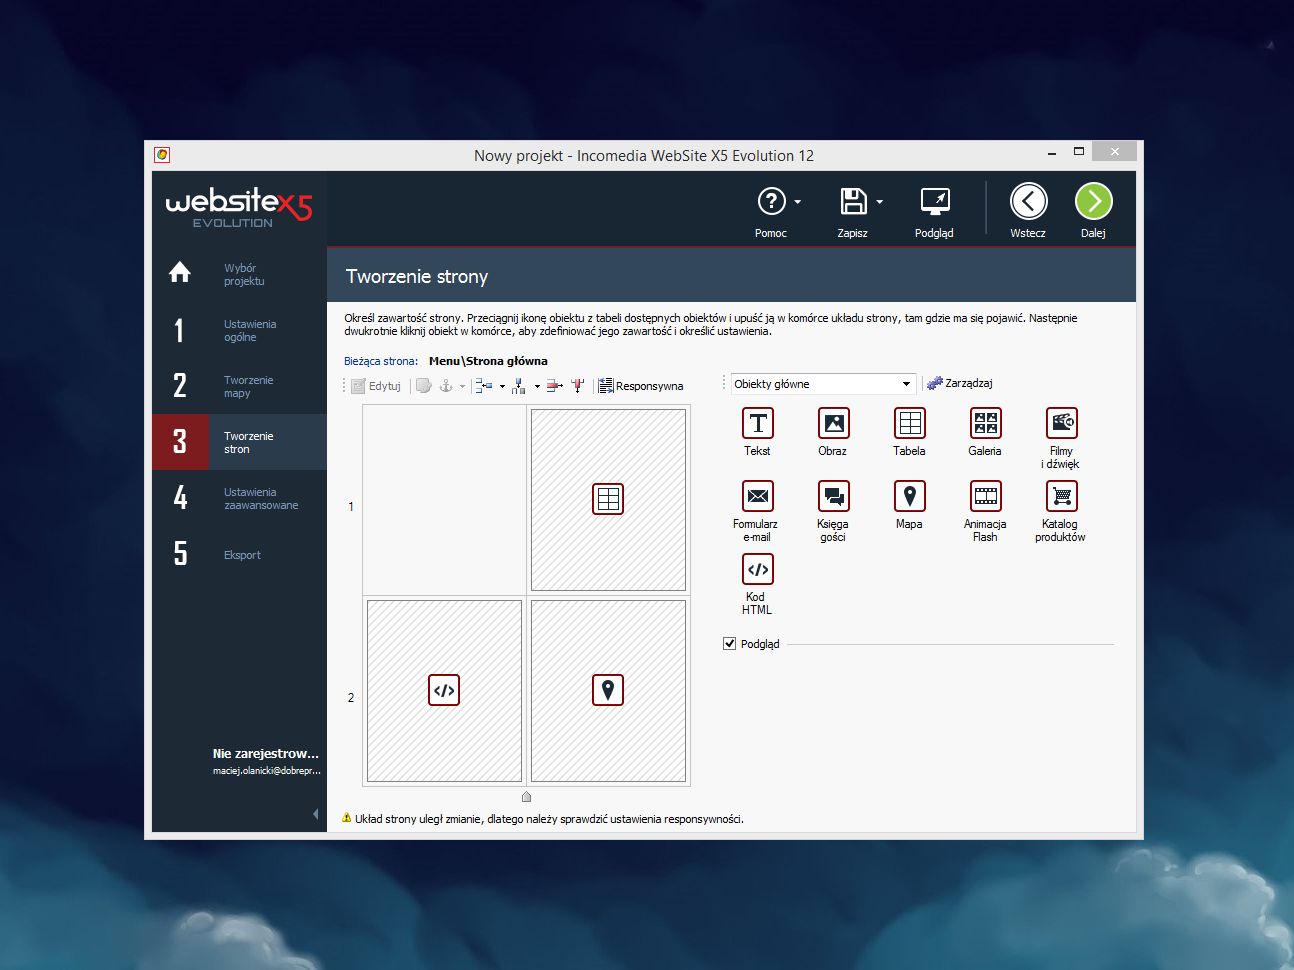1294x970 pixels.
Task: Click the Zarządzaj button
Action: 960,384
